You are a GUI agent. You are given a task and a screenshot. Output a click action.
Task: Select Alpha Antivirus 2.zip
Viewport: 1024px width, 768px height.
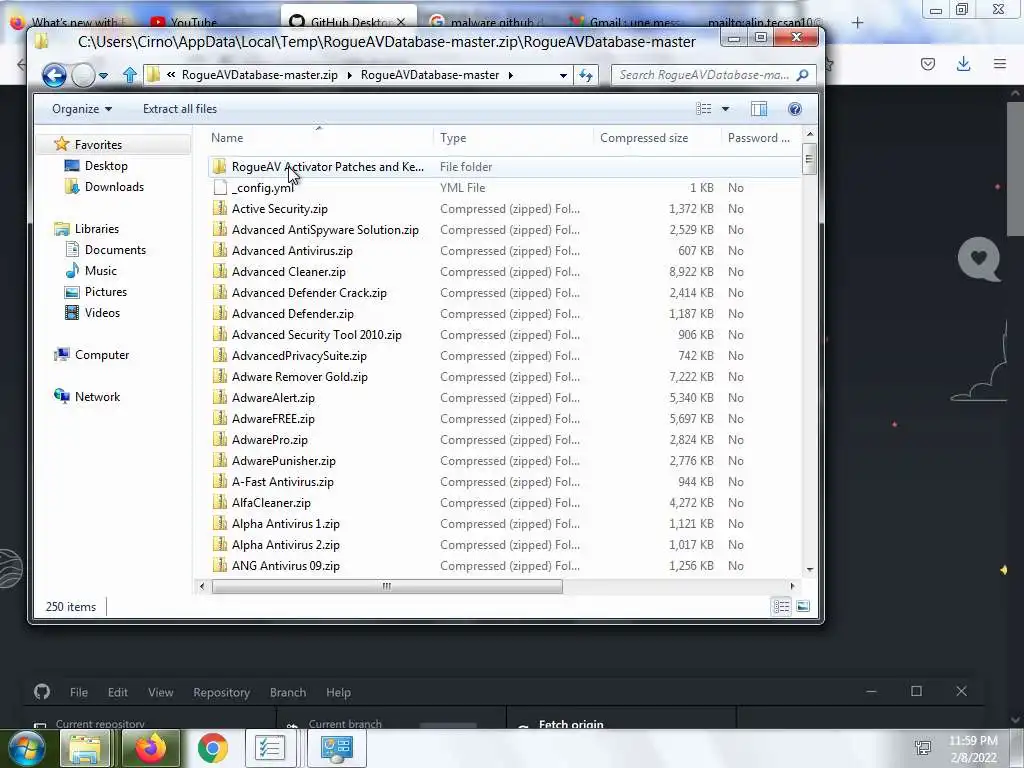(285, 545)
